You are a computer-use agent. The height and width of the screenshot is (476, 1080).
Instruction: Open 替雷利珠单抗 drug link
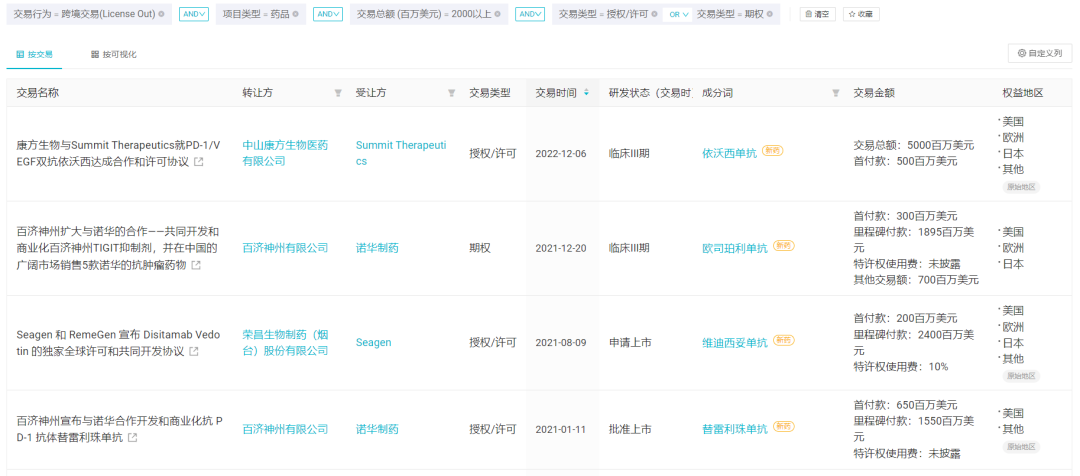click(735, 429)
